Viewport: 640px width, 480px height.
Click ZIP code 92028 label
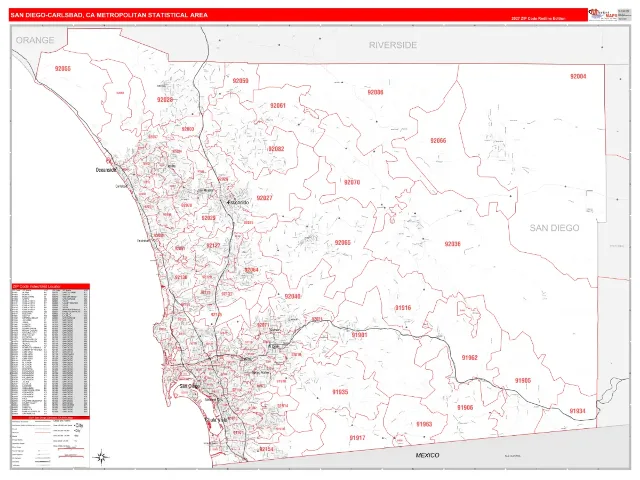pyautogui.click(x=165, y=100)
